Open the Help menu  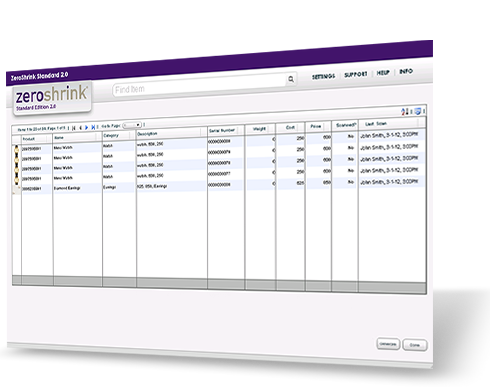pyautogui.click(x=383, y=73)
